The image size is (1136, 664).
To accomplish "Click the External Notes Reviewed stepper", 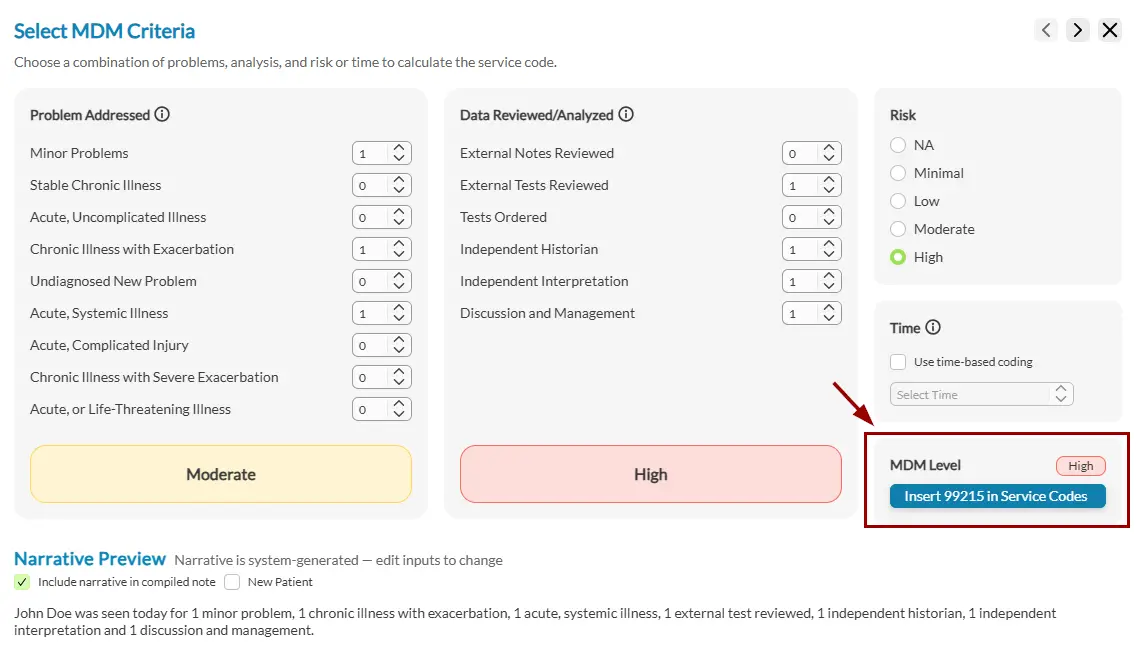I will [829, 153].
